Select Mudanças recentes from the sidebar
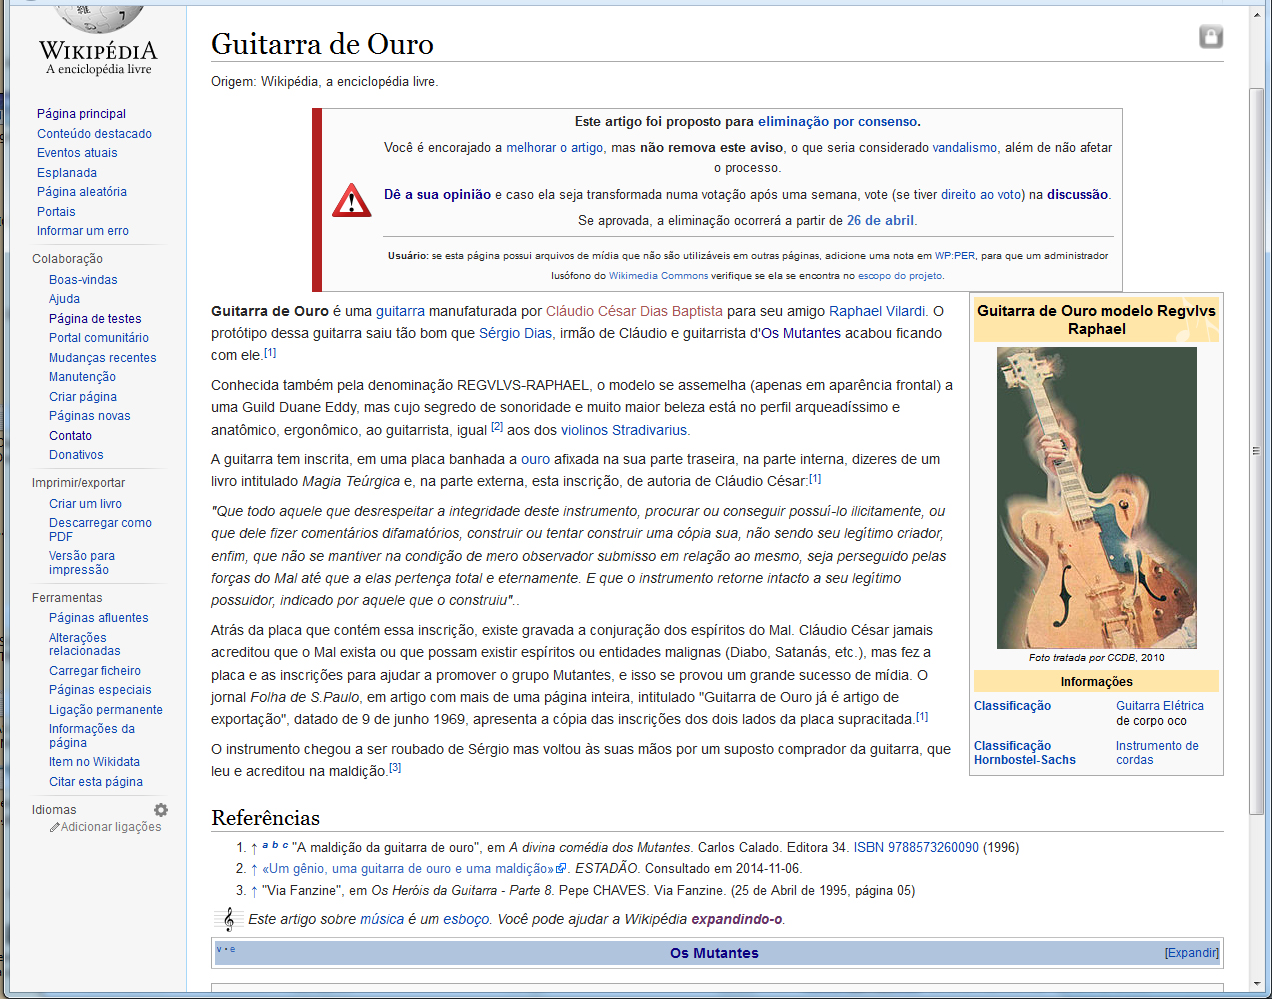This screenshot has width=1272, height=999. (102, 358)
